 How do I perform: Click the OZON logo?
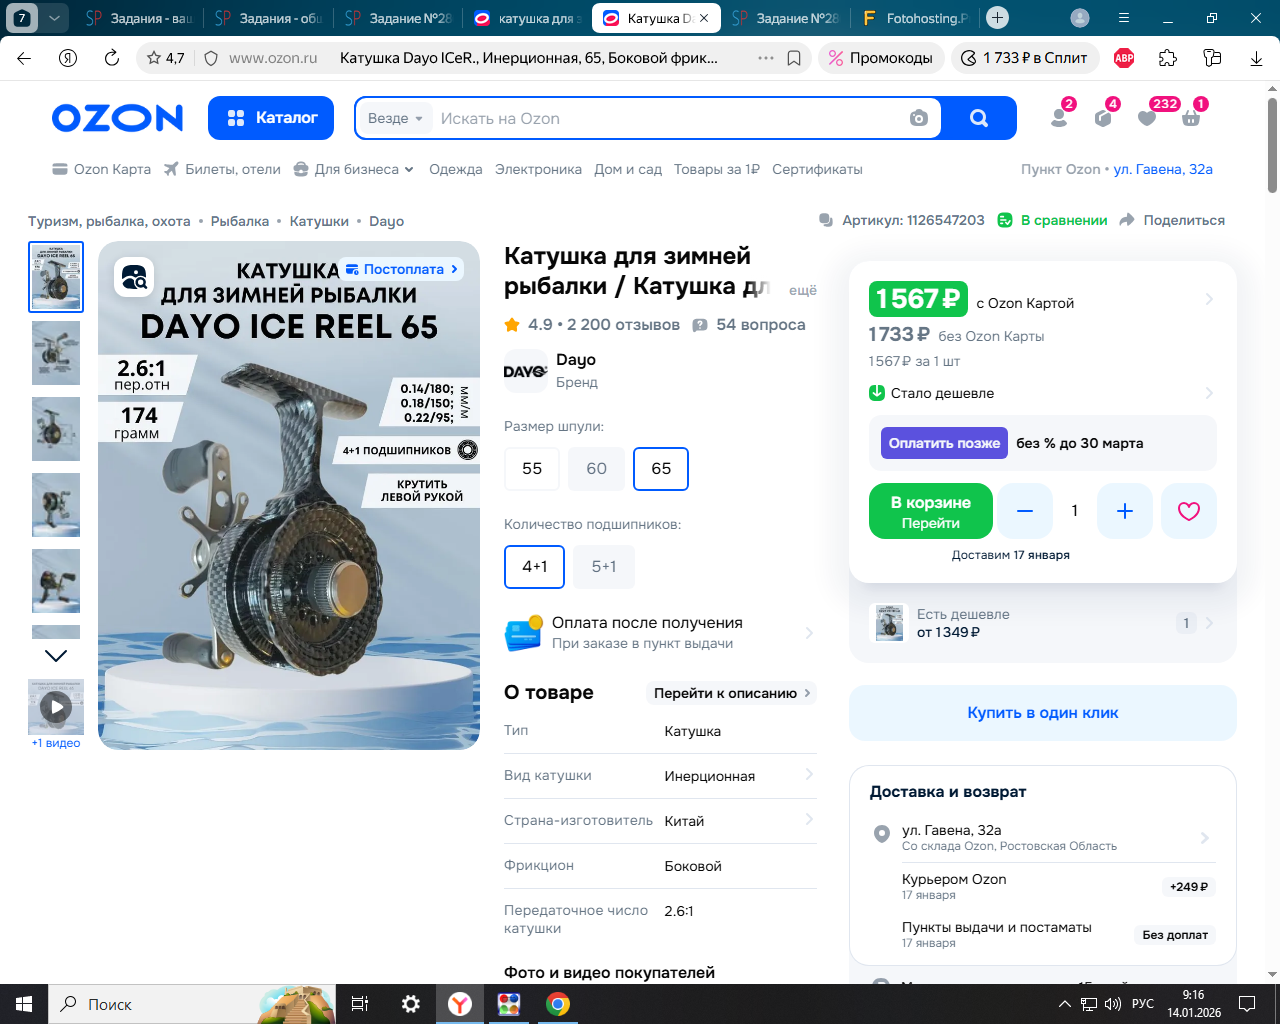(118, 118)
